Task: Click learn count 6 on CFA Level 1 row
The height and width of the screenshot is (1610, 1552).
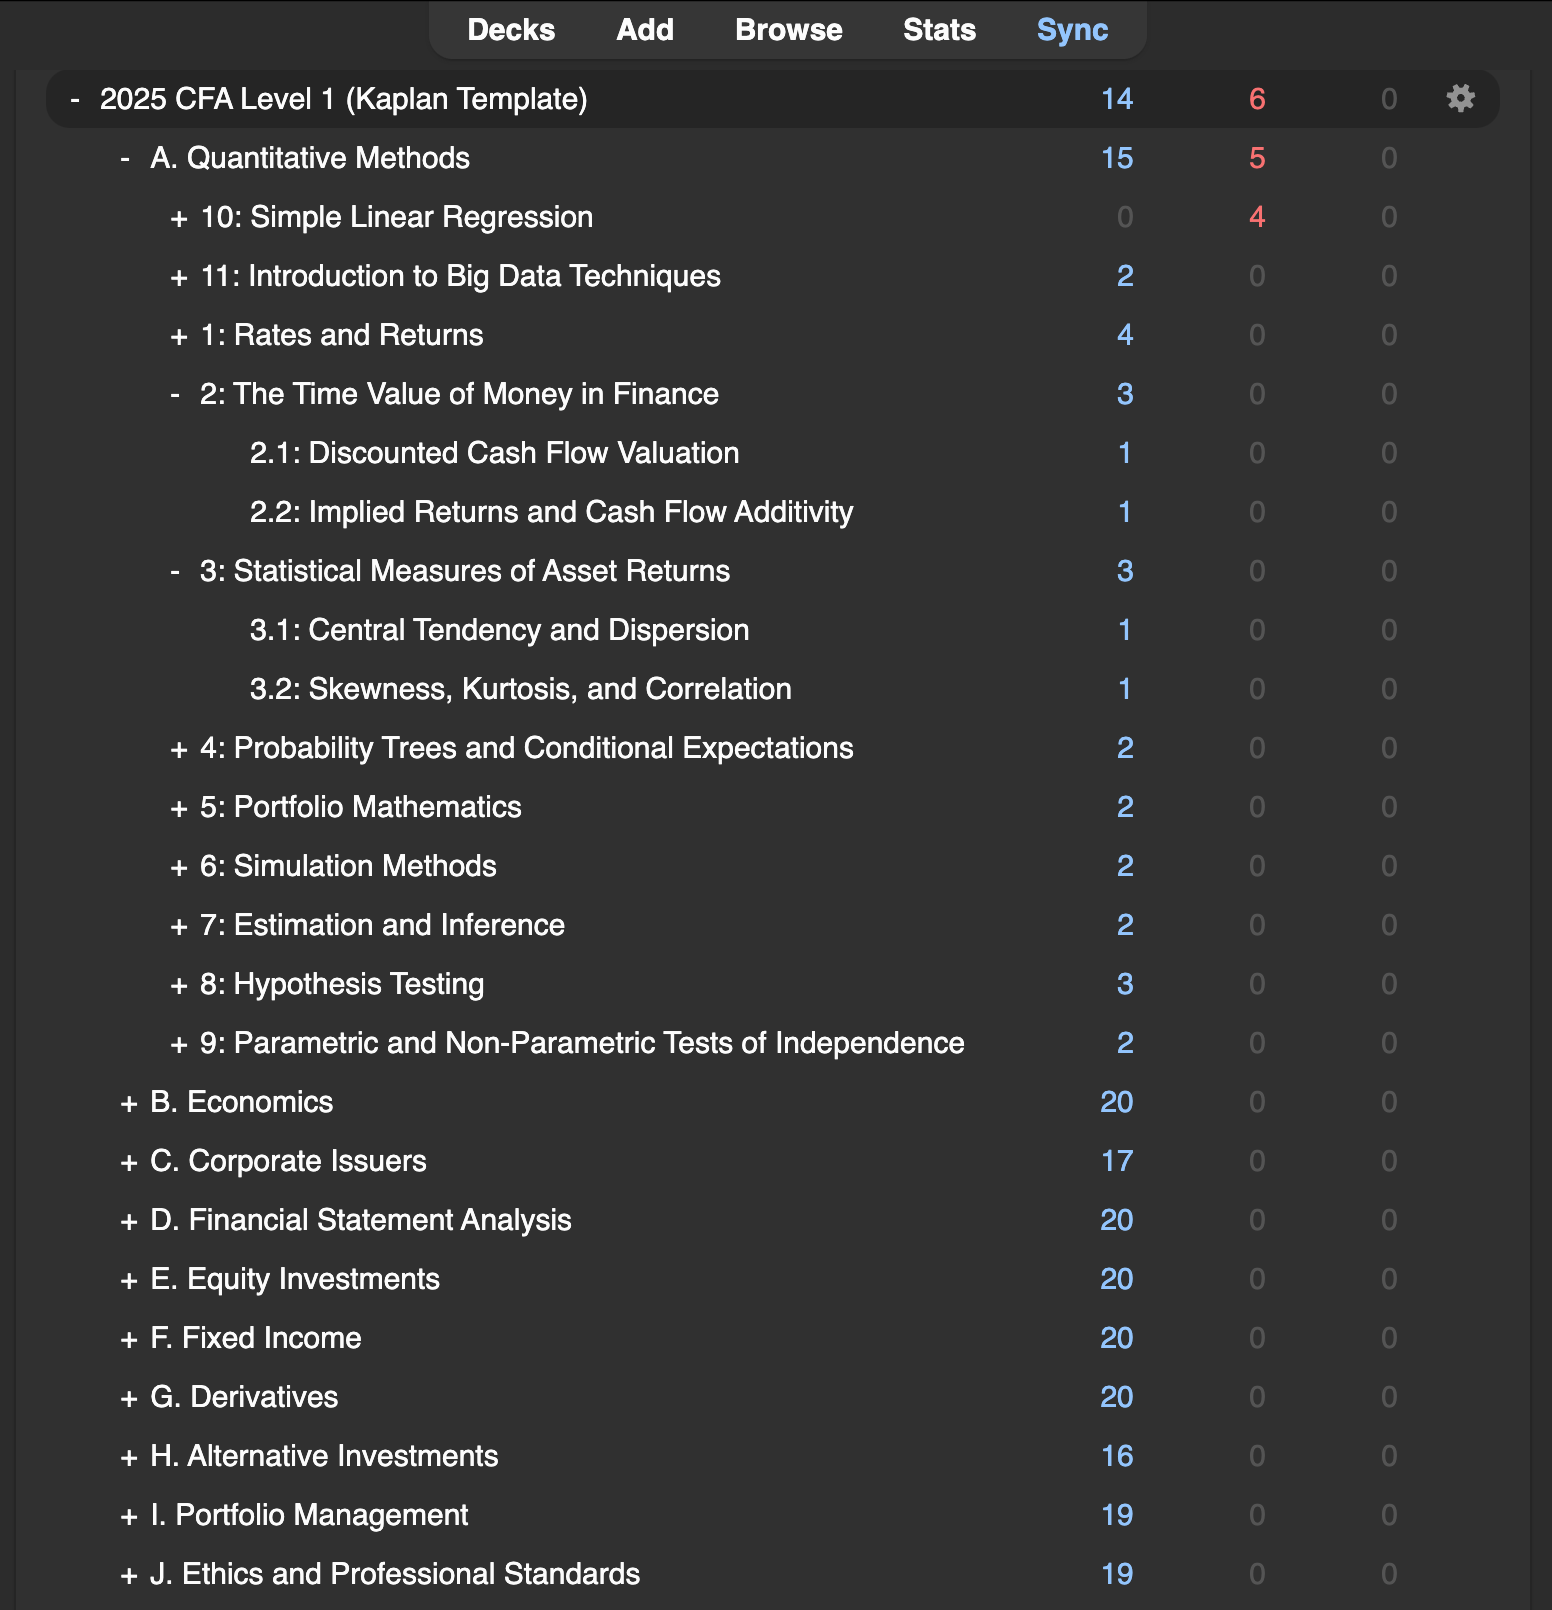Action: 1257,99
